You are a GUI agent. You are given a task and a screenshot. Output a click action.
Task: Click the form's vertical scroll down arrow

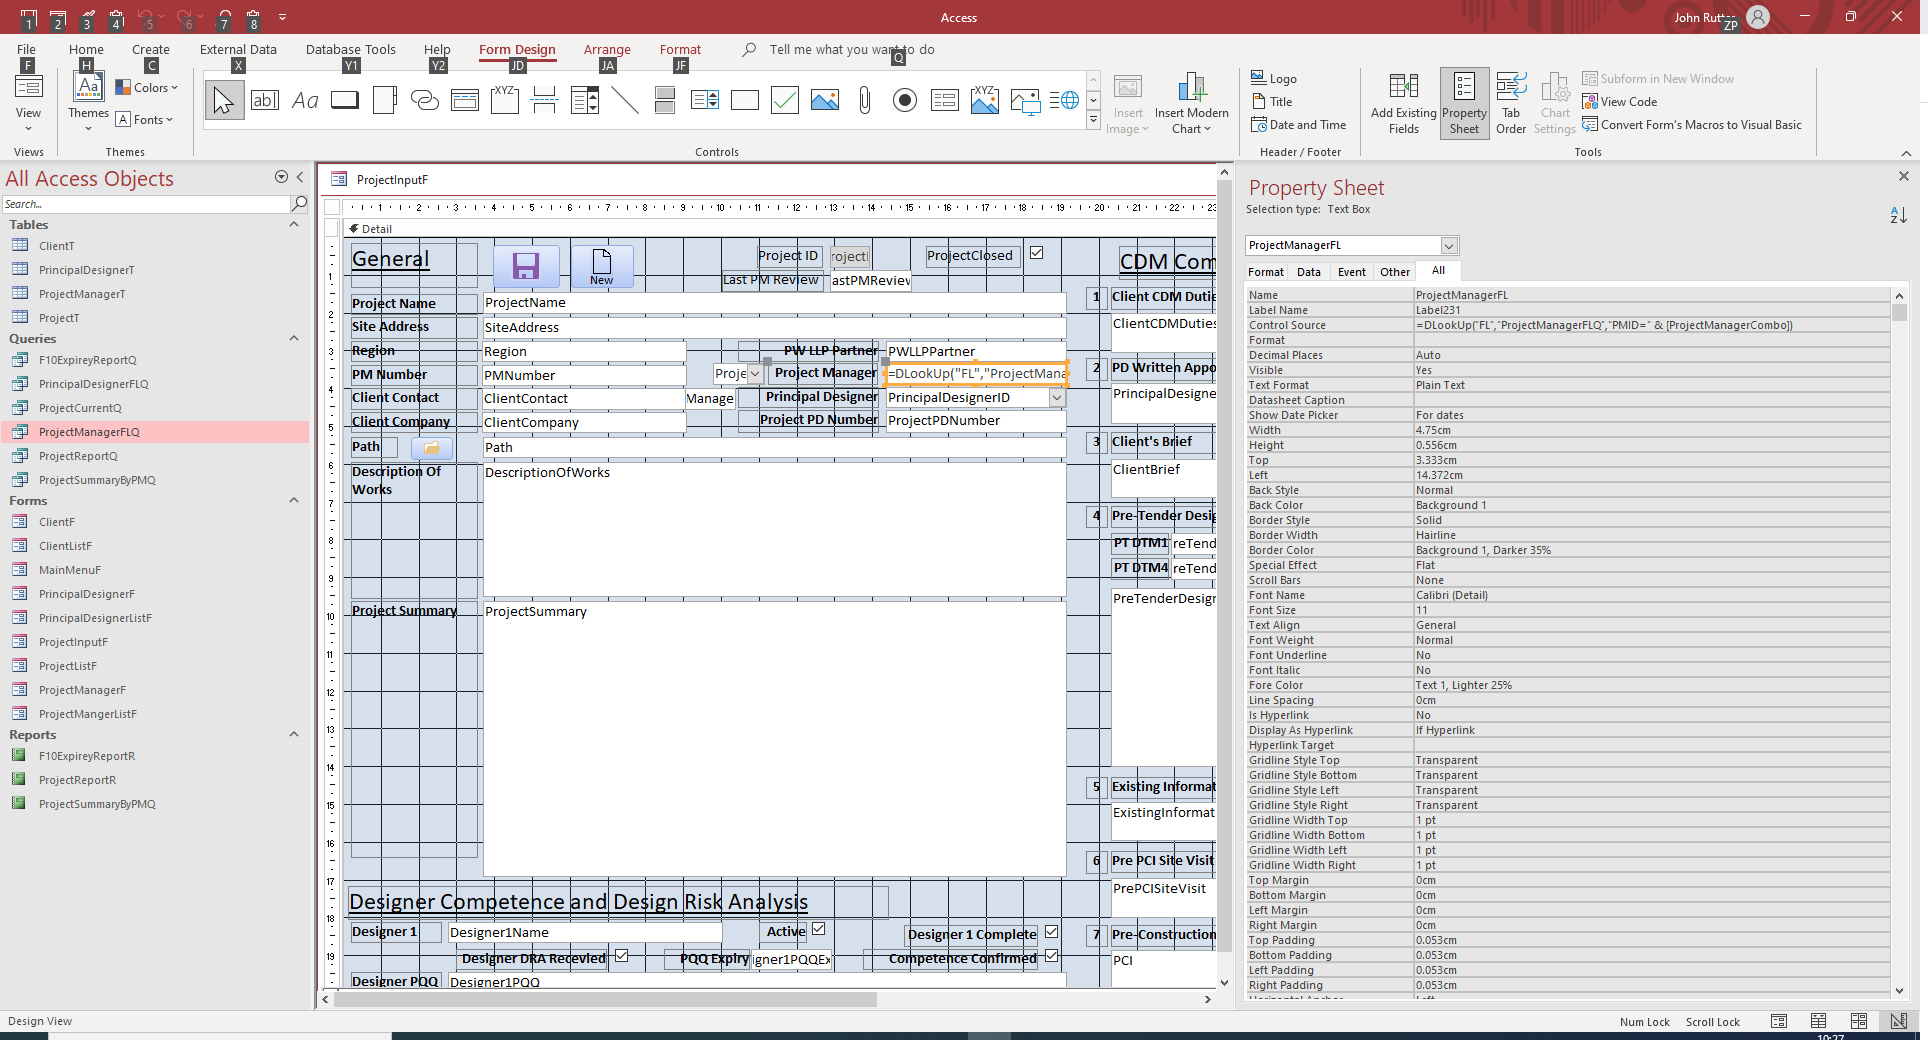(1224, 984)
